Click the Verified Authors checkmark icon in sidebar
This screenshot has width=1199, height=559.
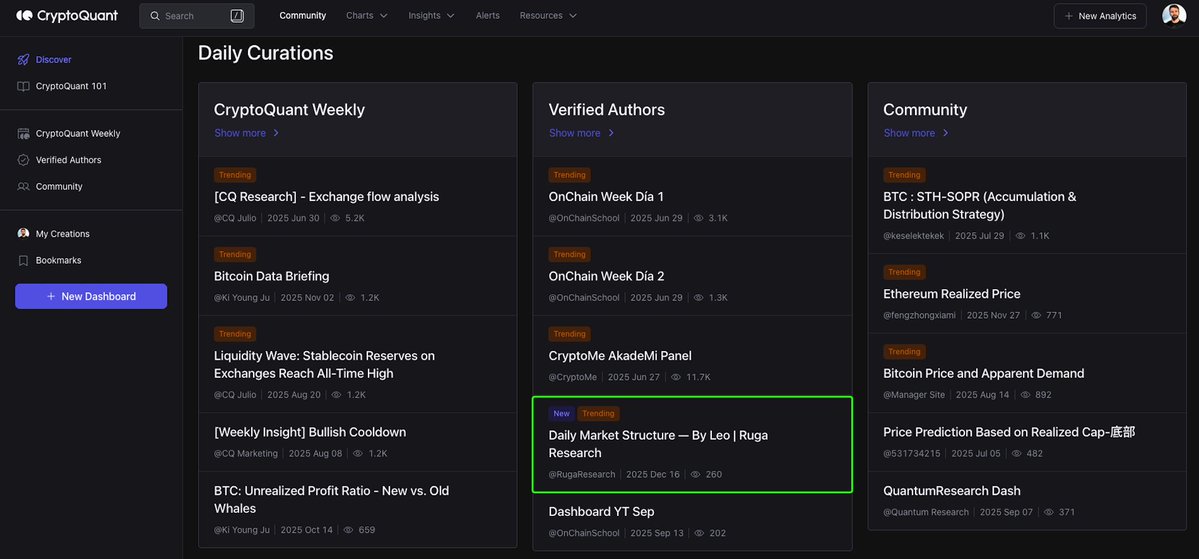23,160
